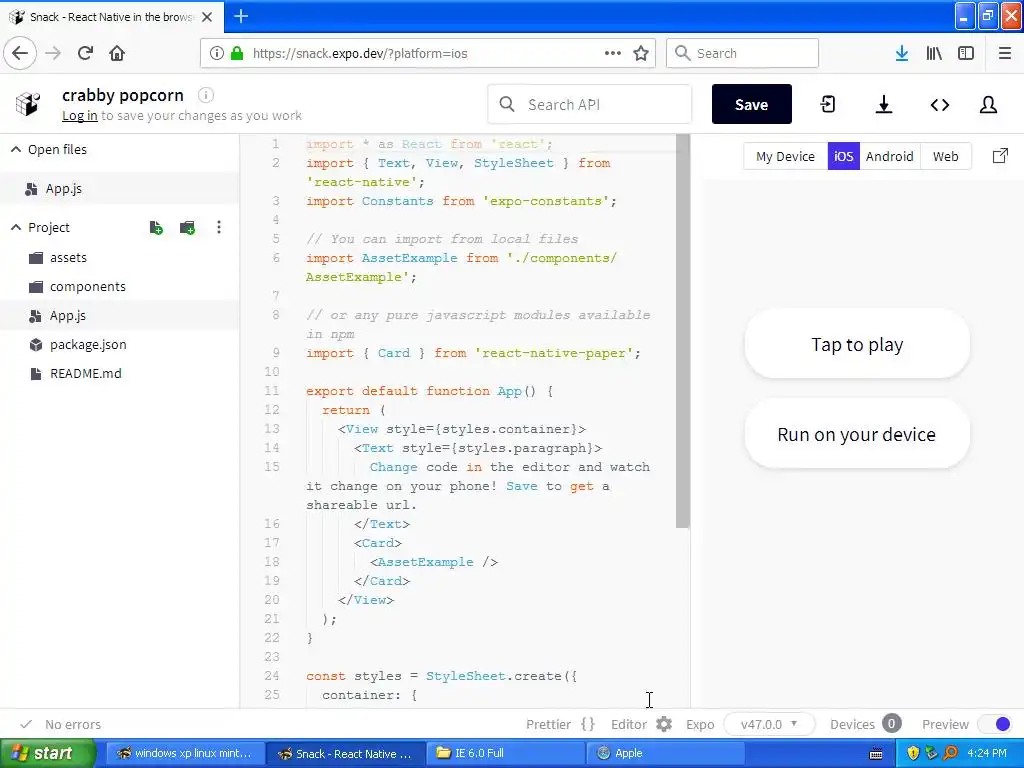
Task: Show site information icon
Action: click(x=217, y=53)
